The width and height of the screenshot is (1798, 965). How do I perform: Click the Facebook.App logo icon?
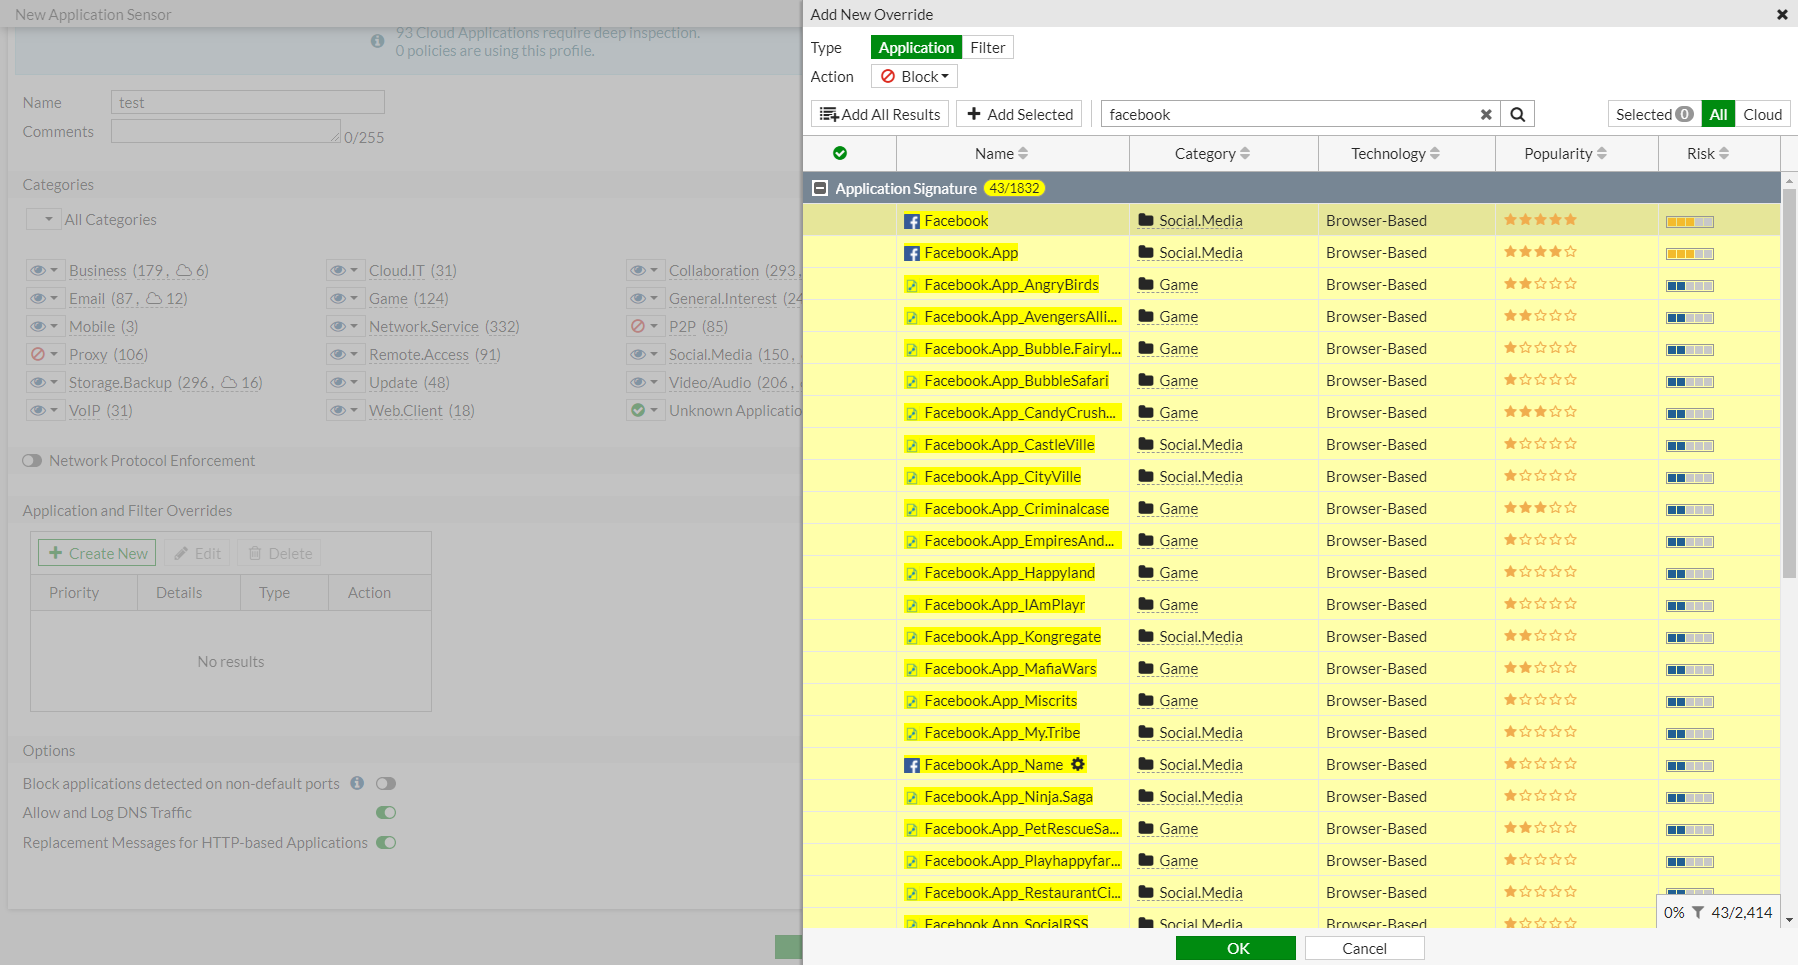[912, 253]
